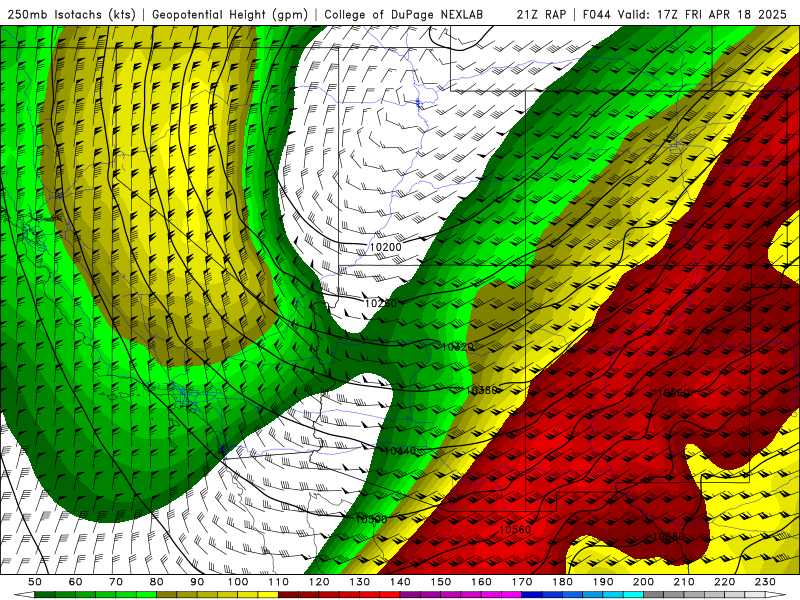Click the 10500 height contour label
This screenshot has width=800, height=600.
pos(371,519)
